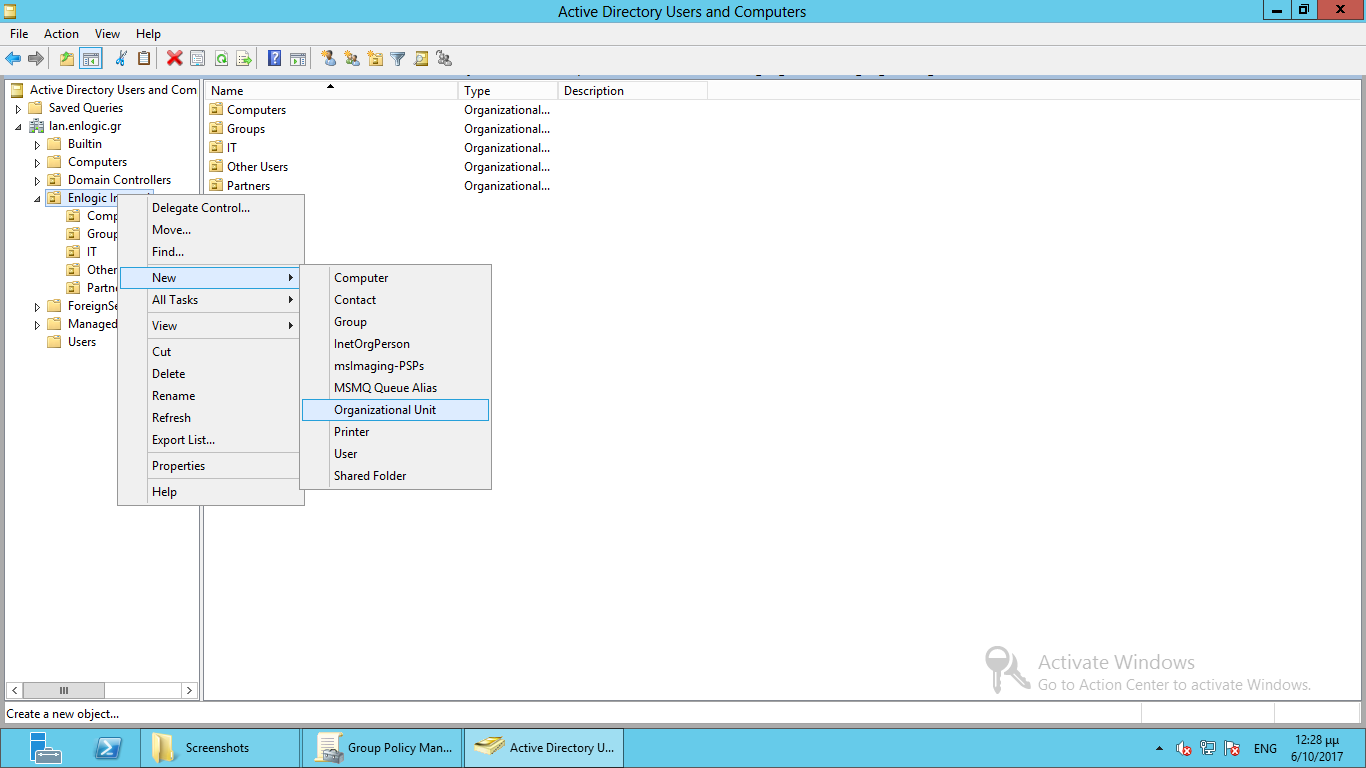Click the Paste clipboard toolbar icon
This screenshot has width=1366, height=768.
click(x=144, y=59)
